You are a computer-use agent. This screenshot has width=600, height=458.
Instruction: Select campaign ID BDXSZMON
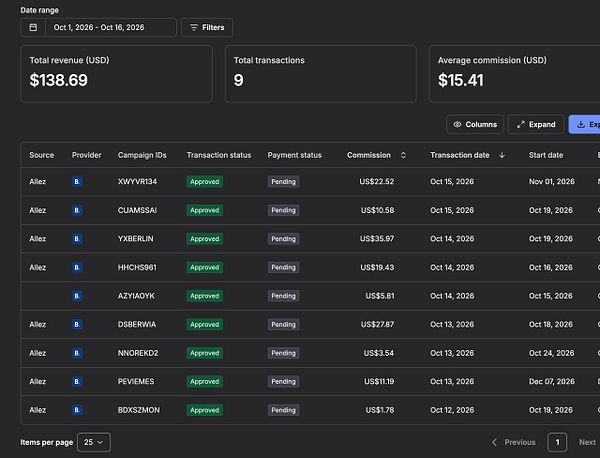pos(139,410)
